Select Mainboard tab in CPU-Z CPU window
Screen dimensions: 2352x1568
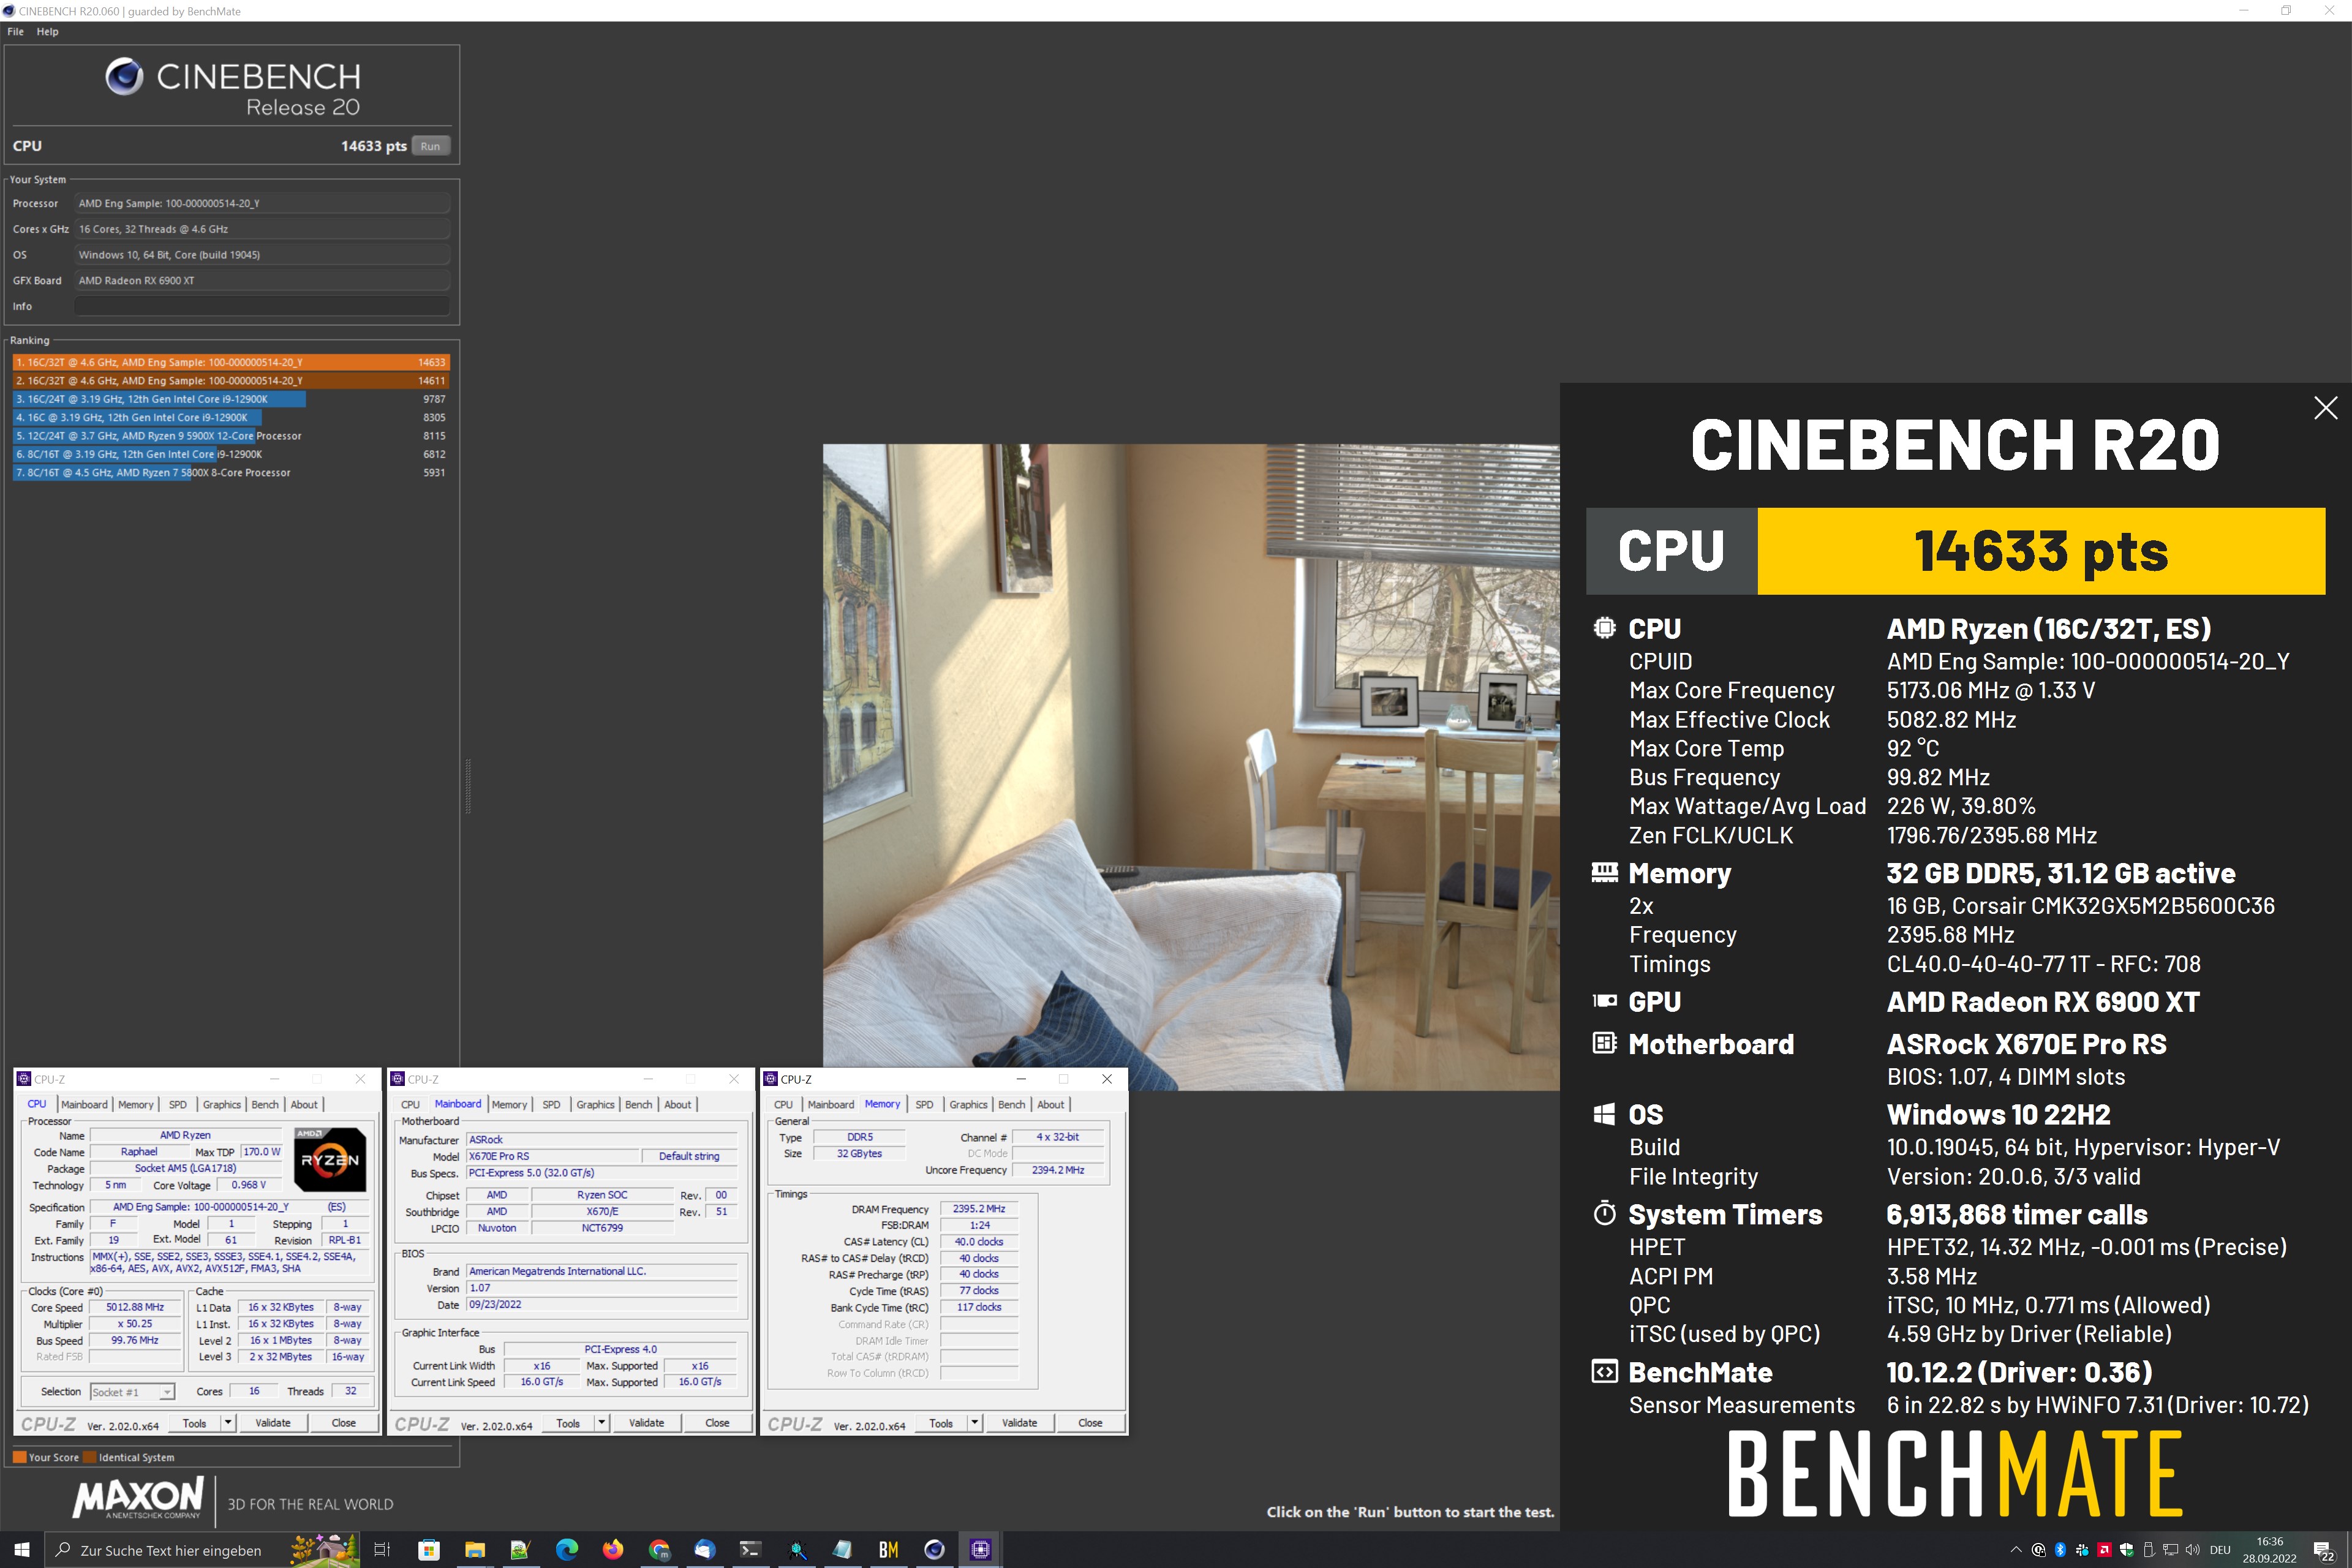click(84, 1104)
